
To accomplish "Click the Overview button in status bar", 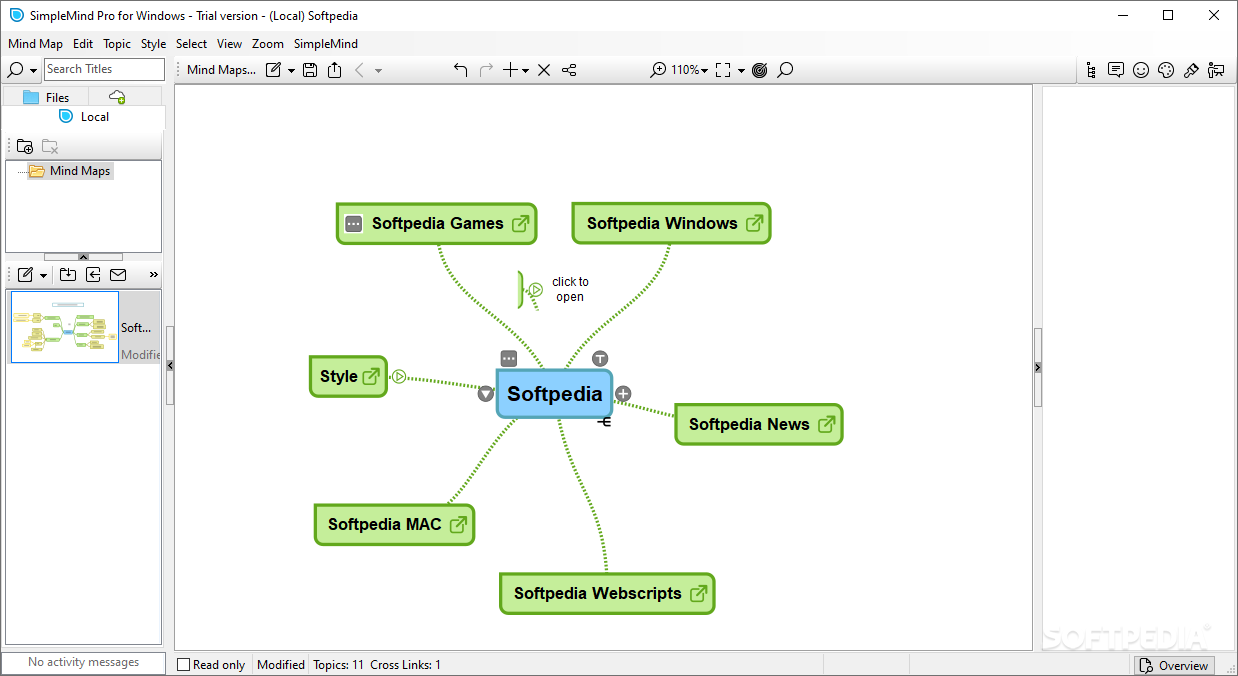I will click(x=1173, y=665).
